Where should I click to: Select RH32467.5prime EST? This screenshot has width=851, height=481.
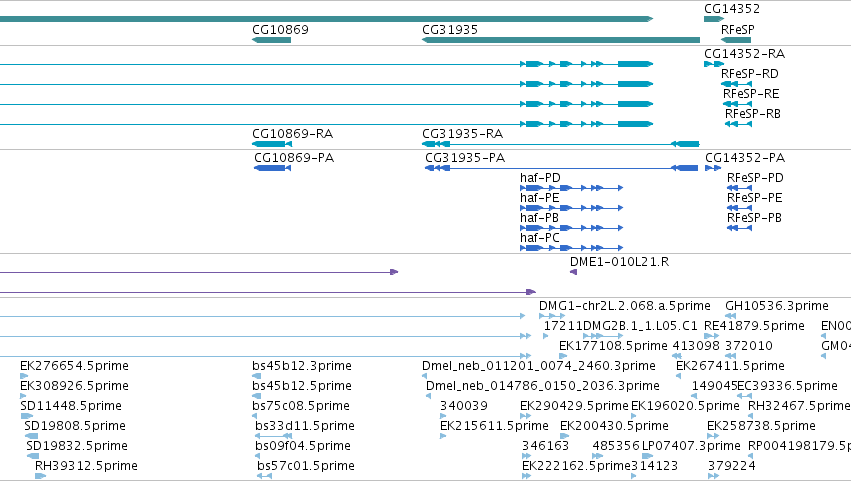799,406
